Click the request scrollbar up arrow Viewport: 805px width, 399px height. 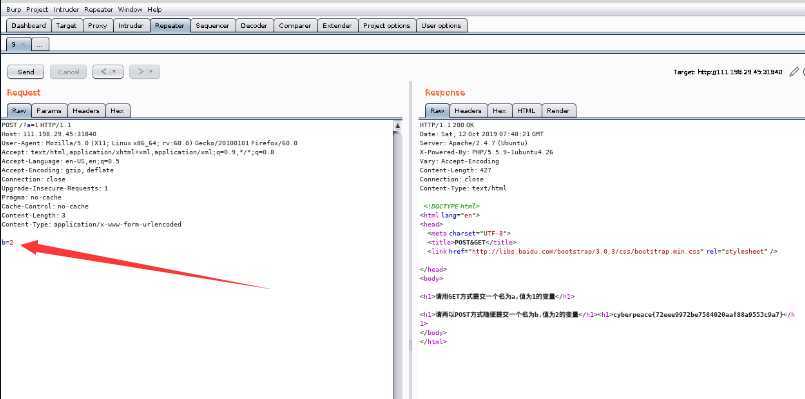click(x=398, y=125)
